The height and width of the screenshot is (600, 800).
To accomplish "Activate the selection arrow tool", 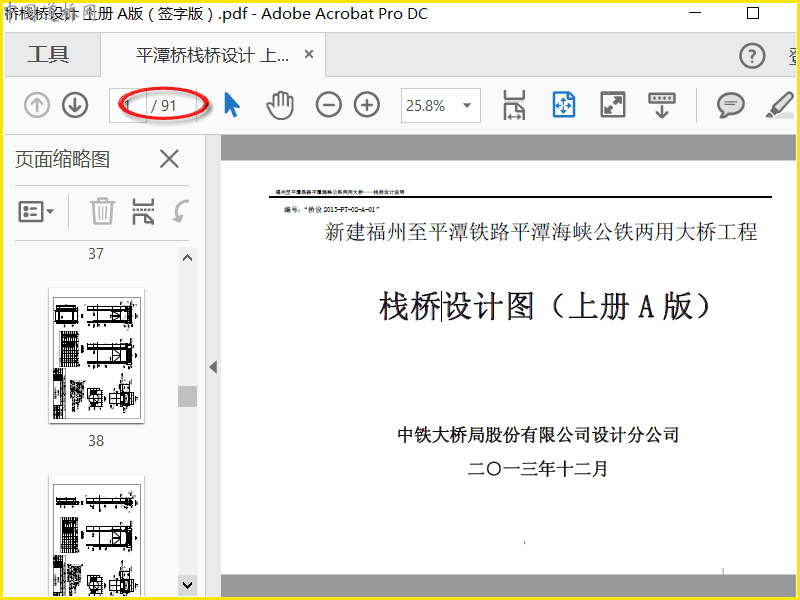I will [232, 105].
